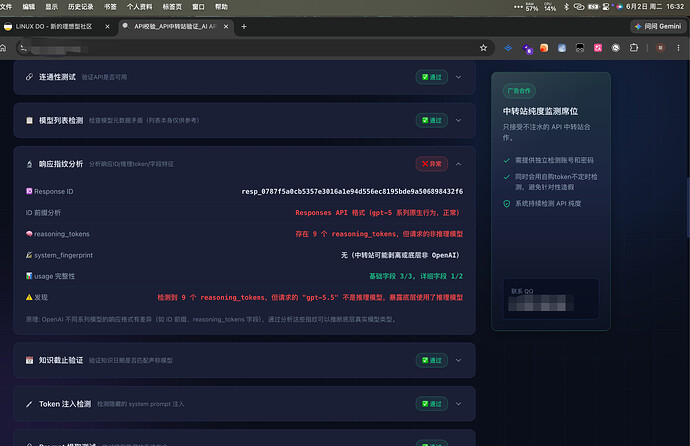Screen dimensions: 690x446
Task: Click the red 异常 badge on 响应指纹分析
Action: tap(432, 164)
